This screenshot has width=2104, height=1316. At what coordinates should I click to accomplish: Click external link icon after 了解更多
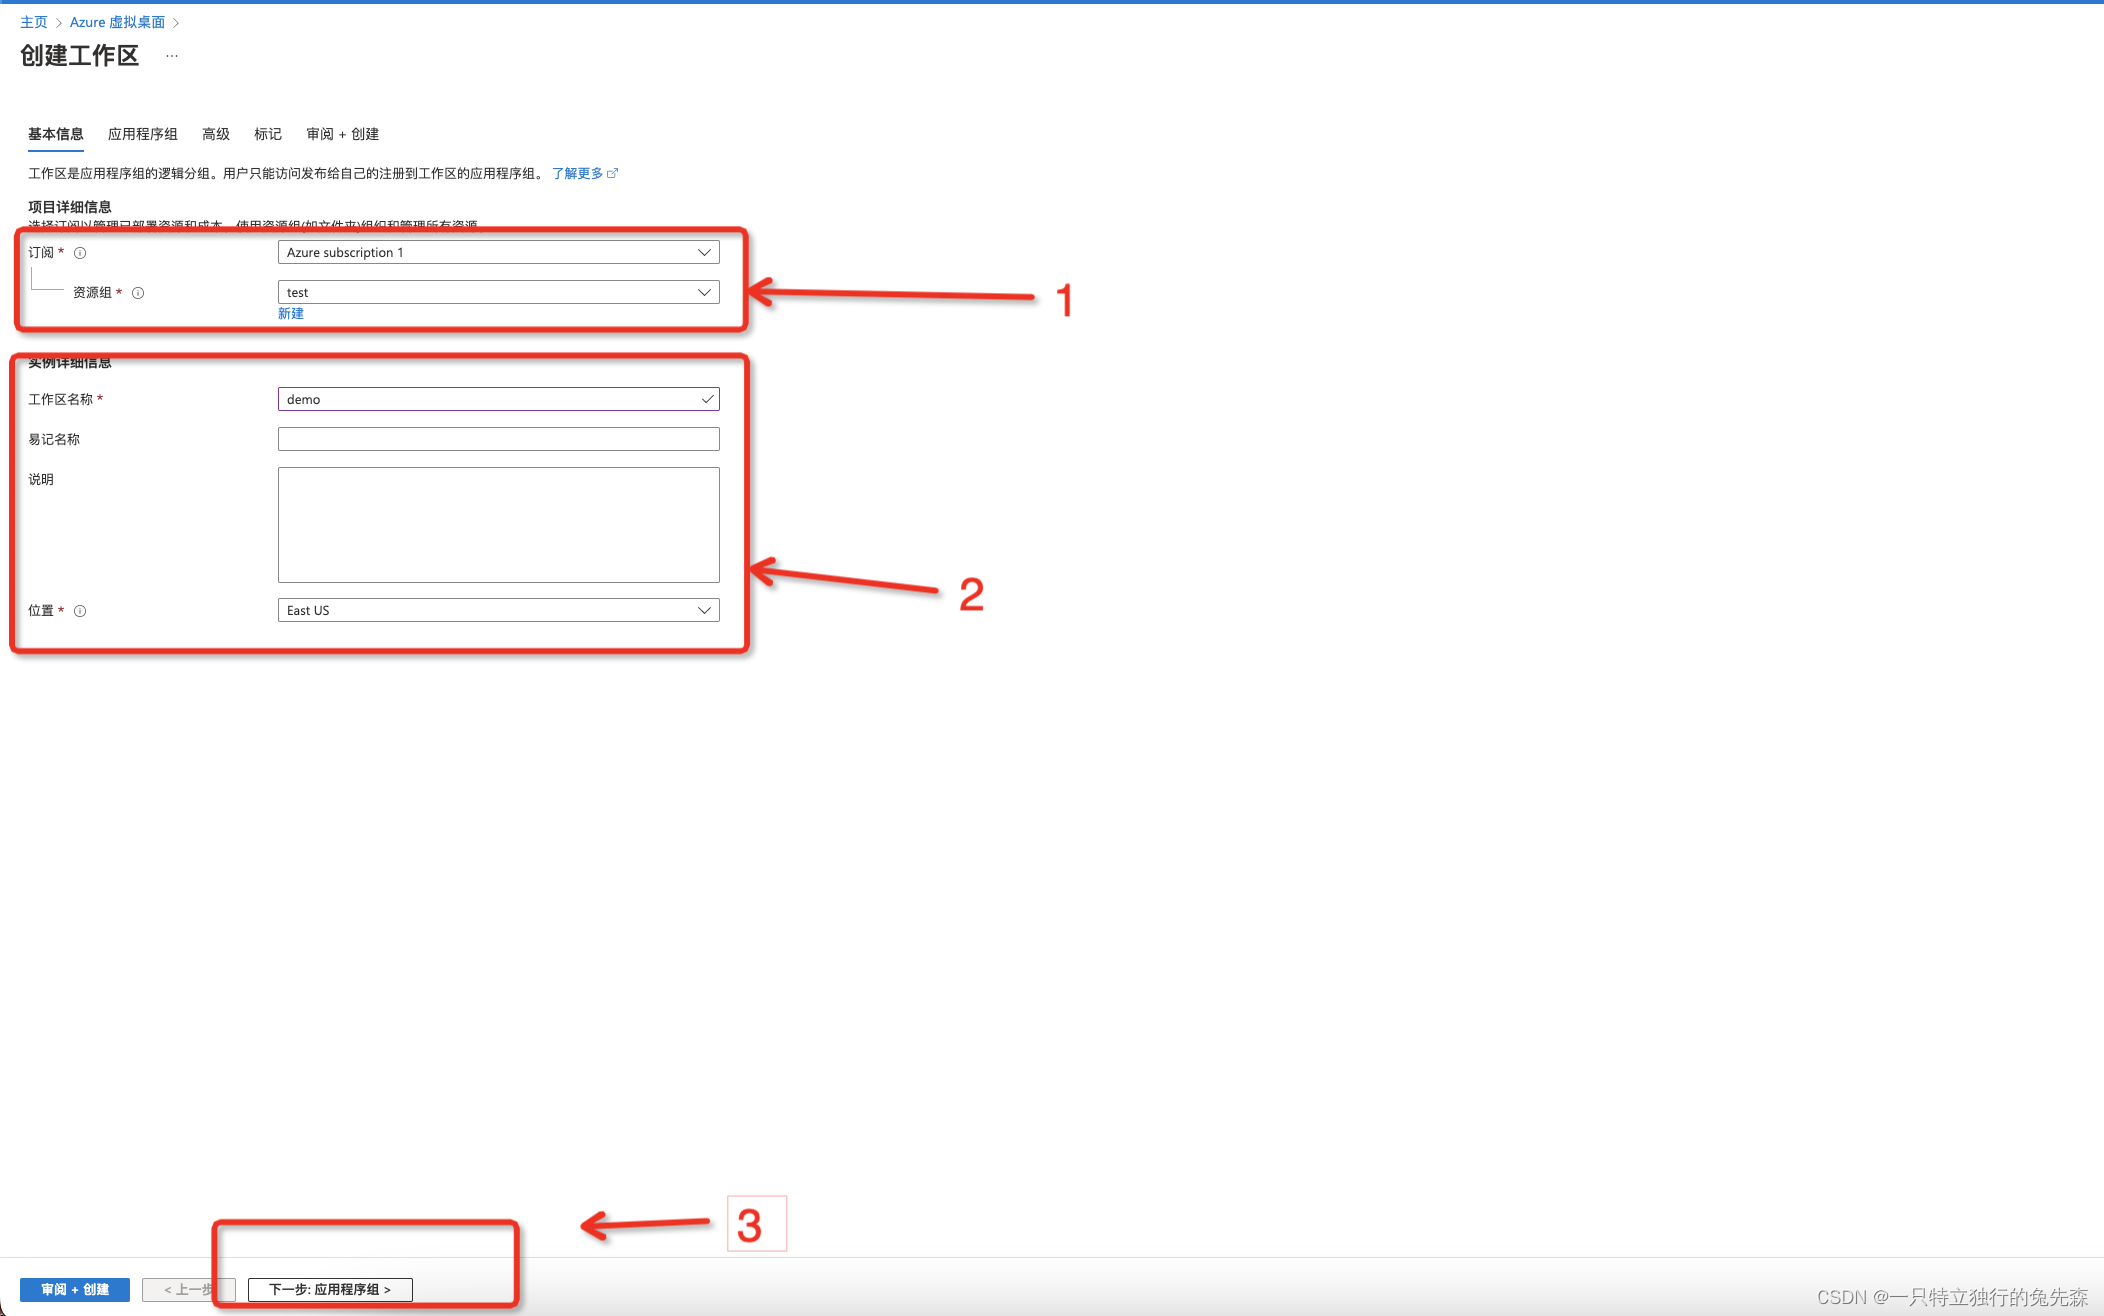click(x=613, y=173)
